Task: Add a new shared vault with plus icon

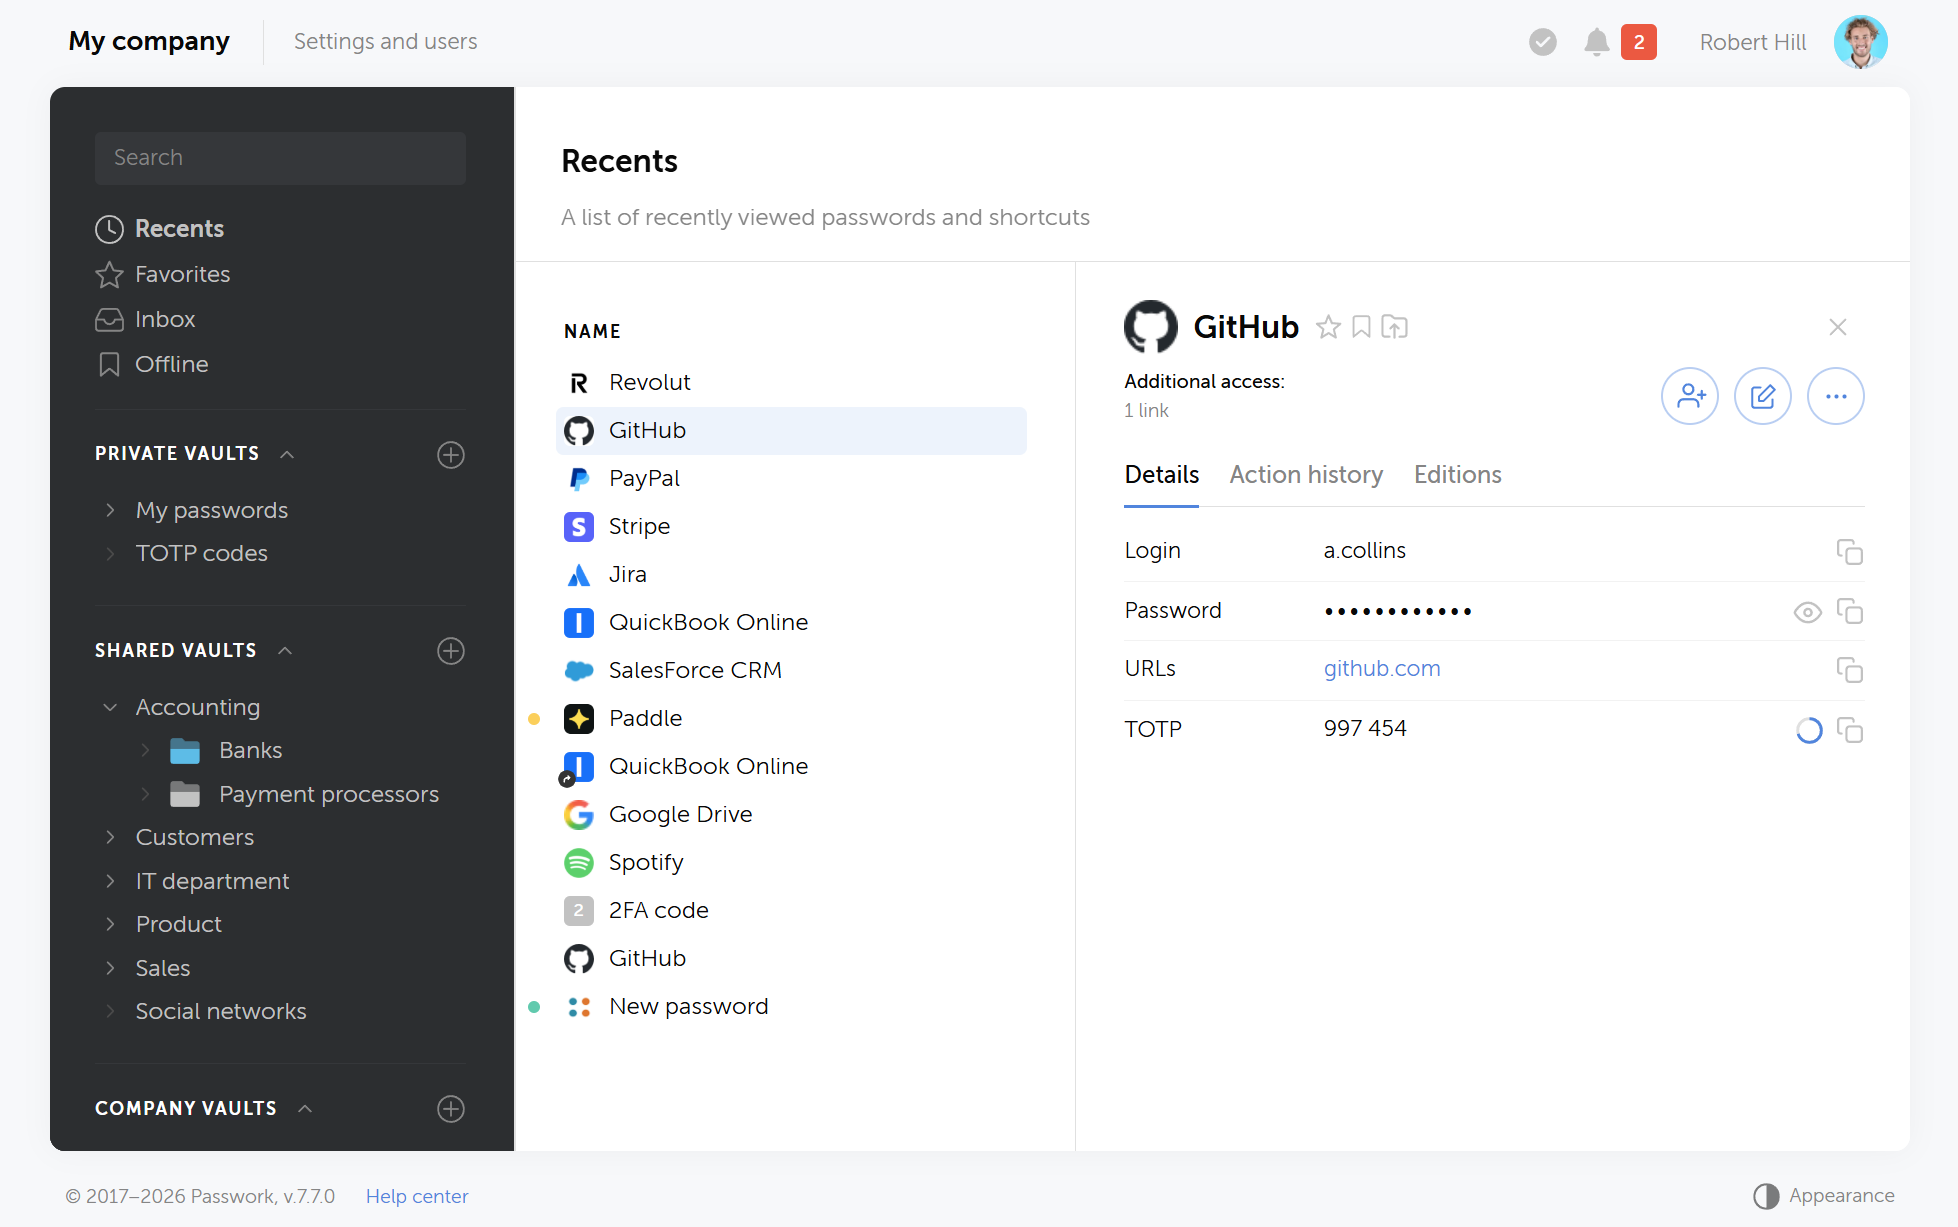Action: tap(451, 651)
